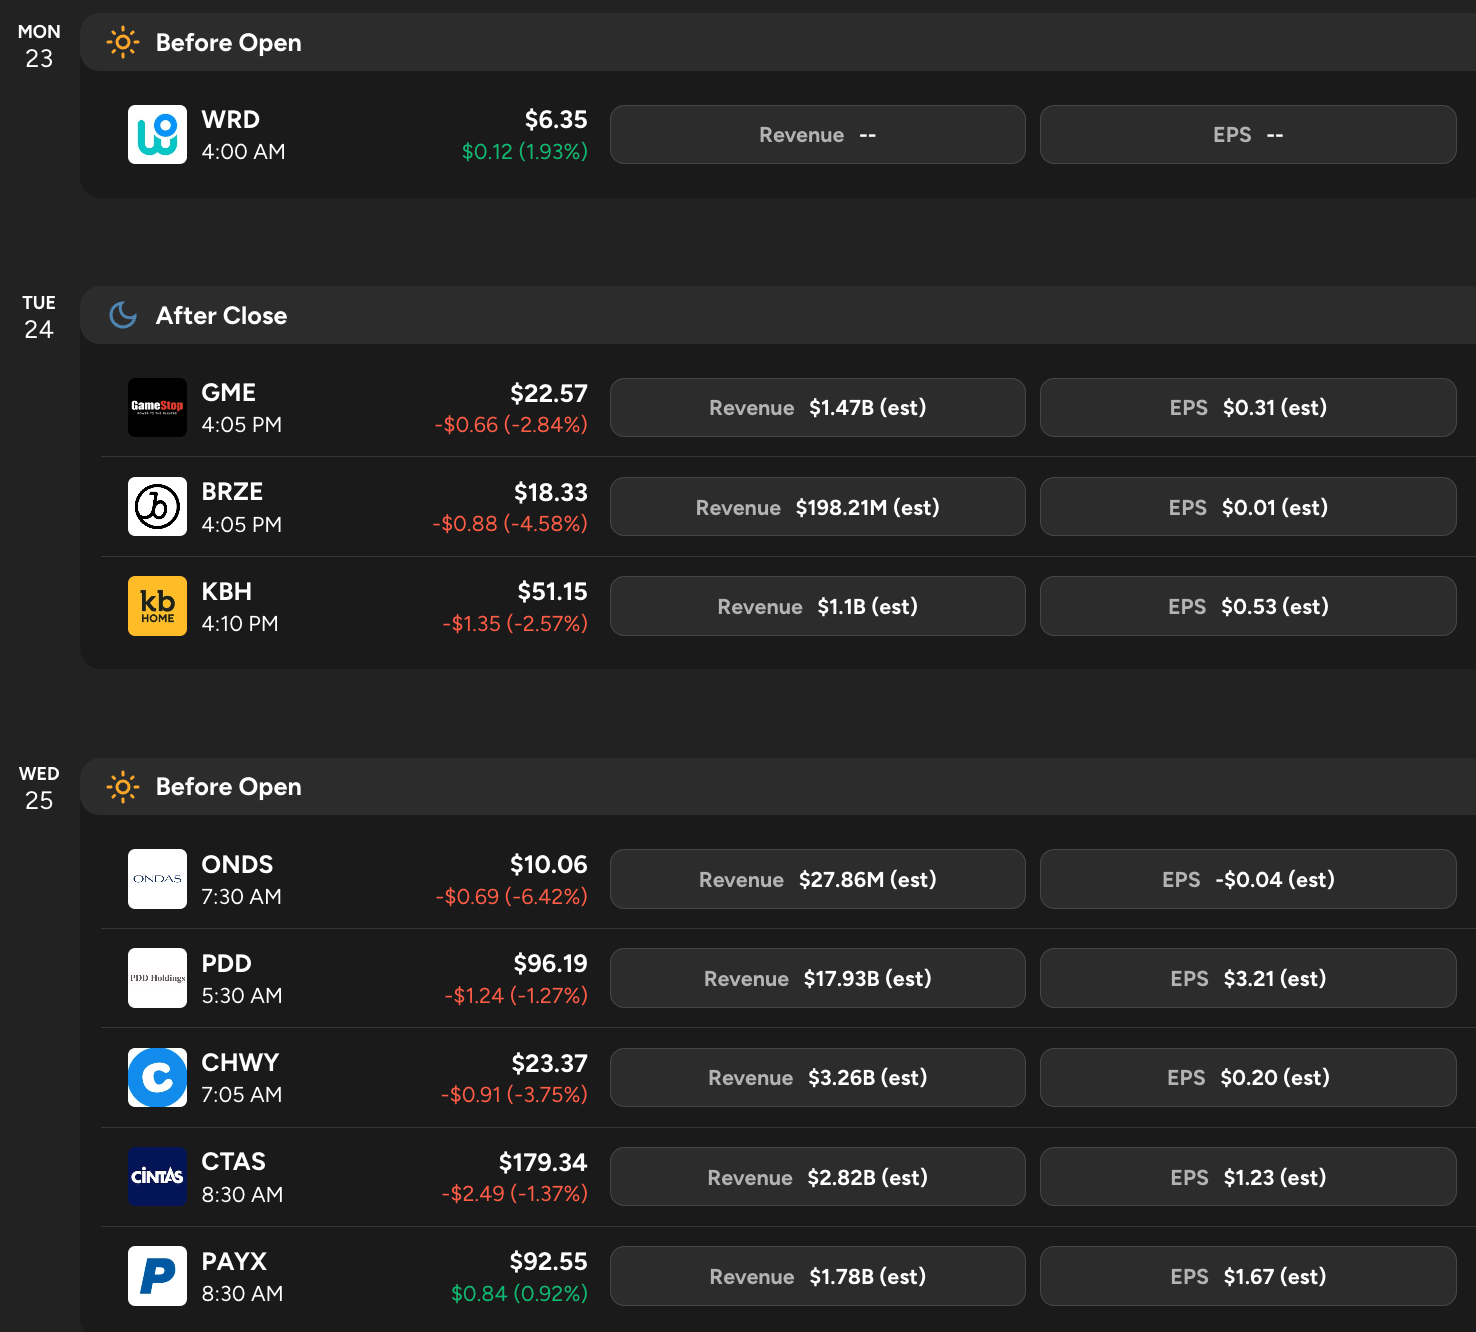
Task: Select BRZE Revenue $198.21M estimate
Action: pos(818,507)
